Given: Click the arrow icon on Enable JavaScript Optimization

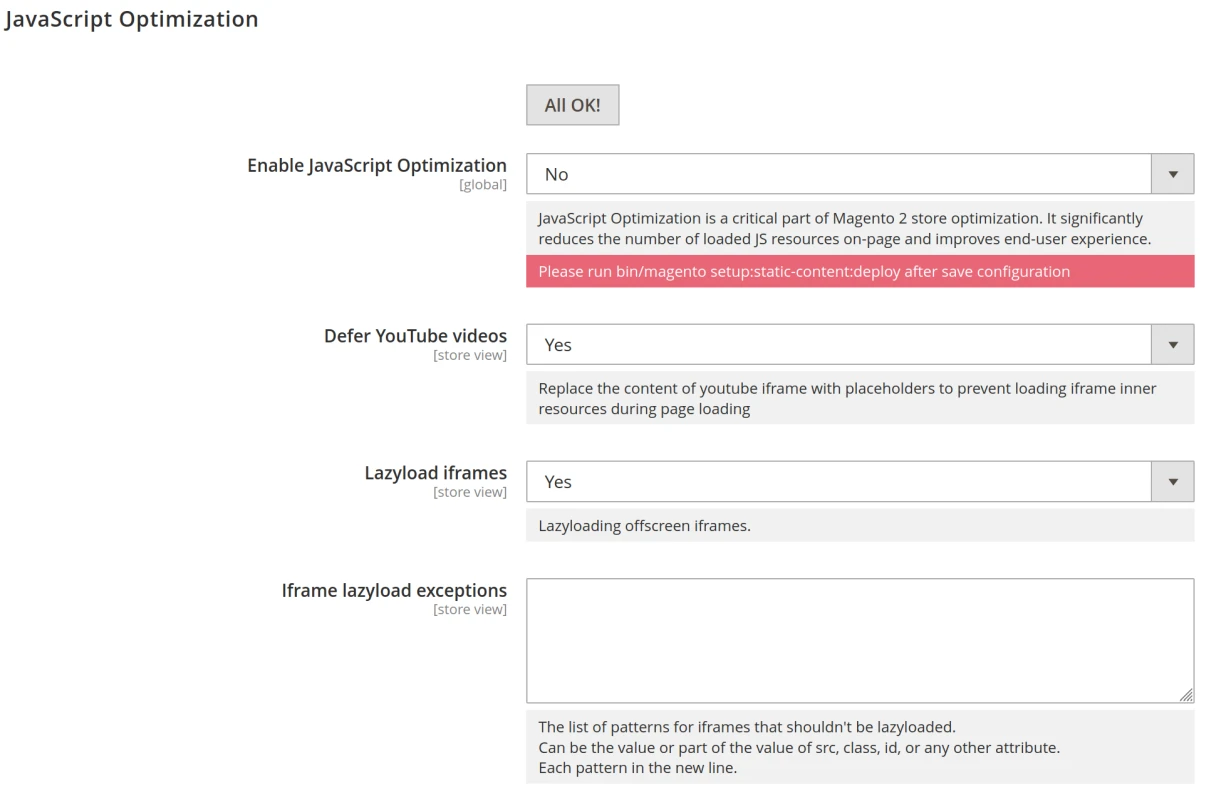Looking at the screenshot, I should (1173, 174).
